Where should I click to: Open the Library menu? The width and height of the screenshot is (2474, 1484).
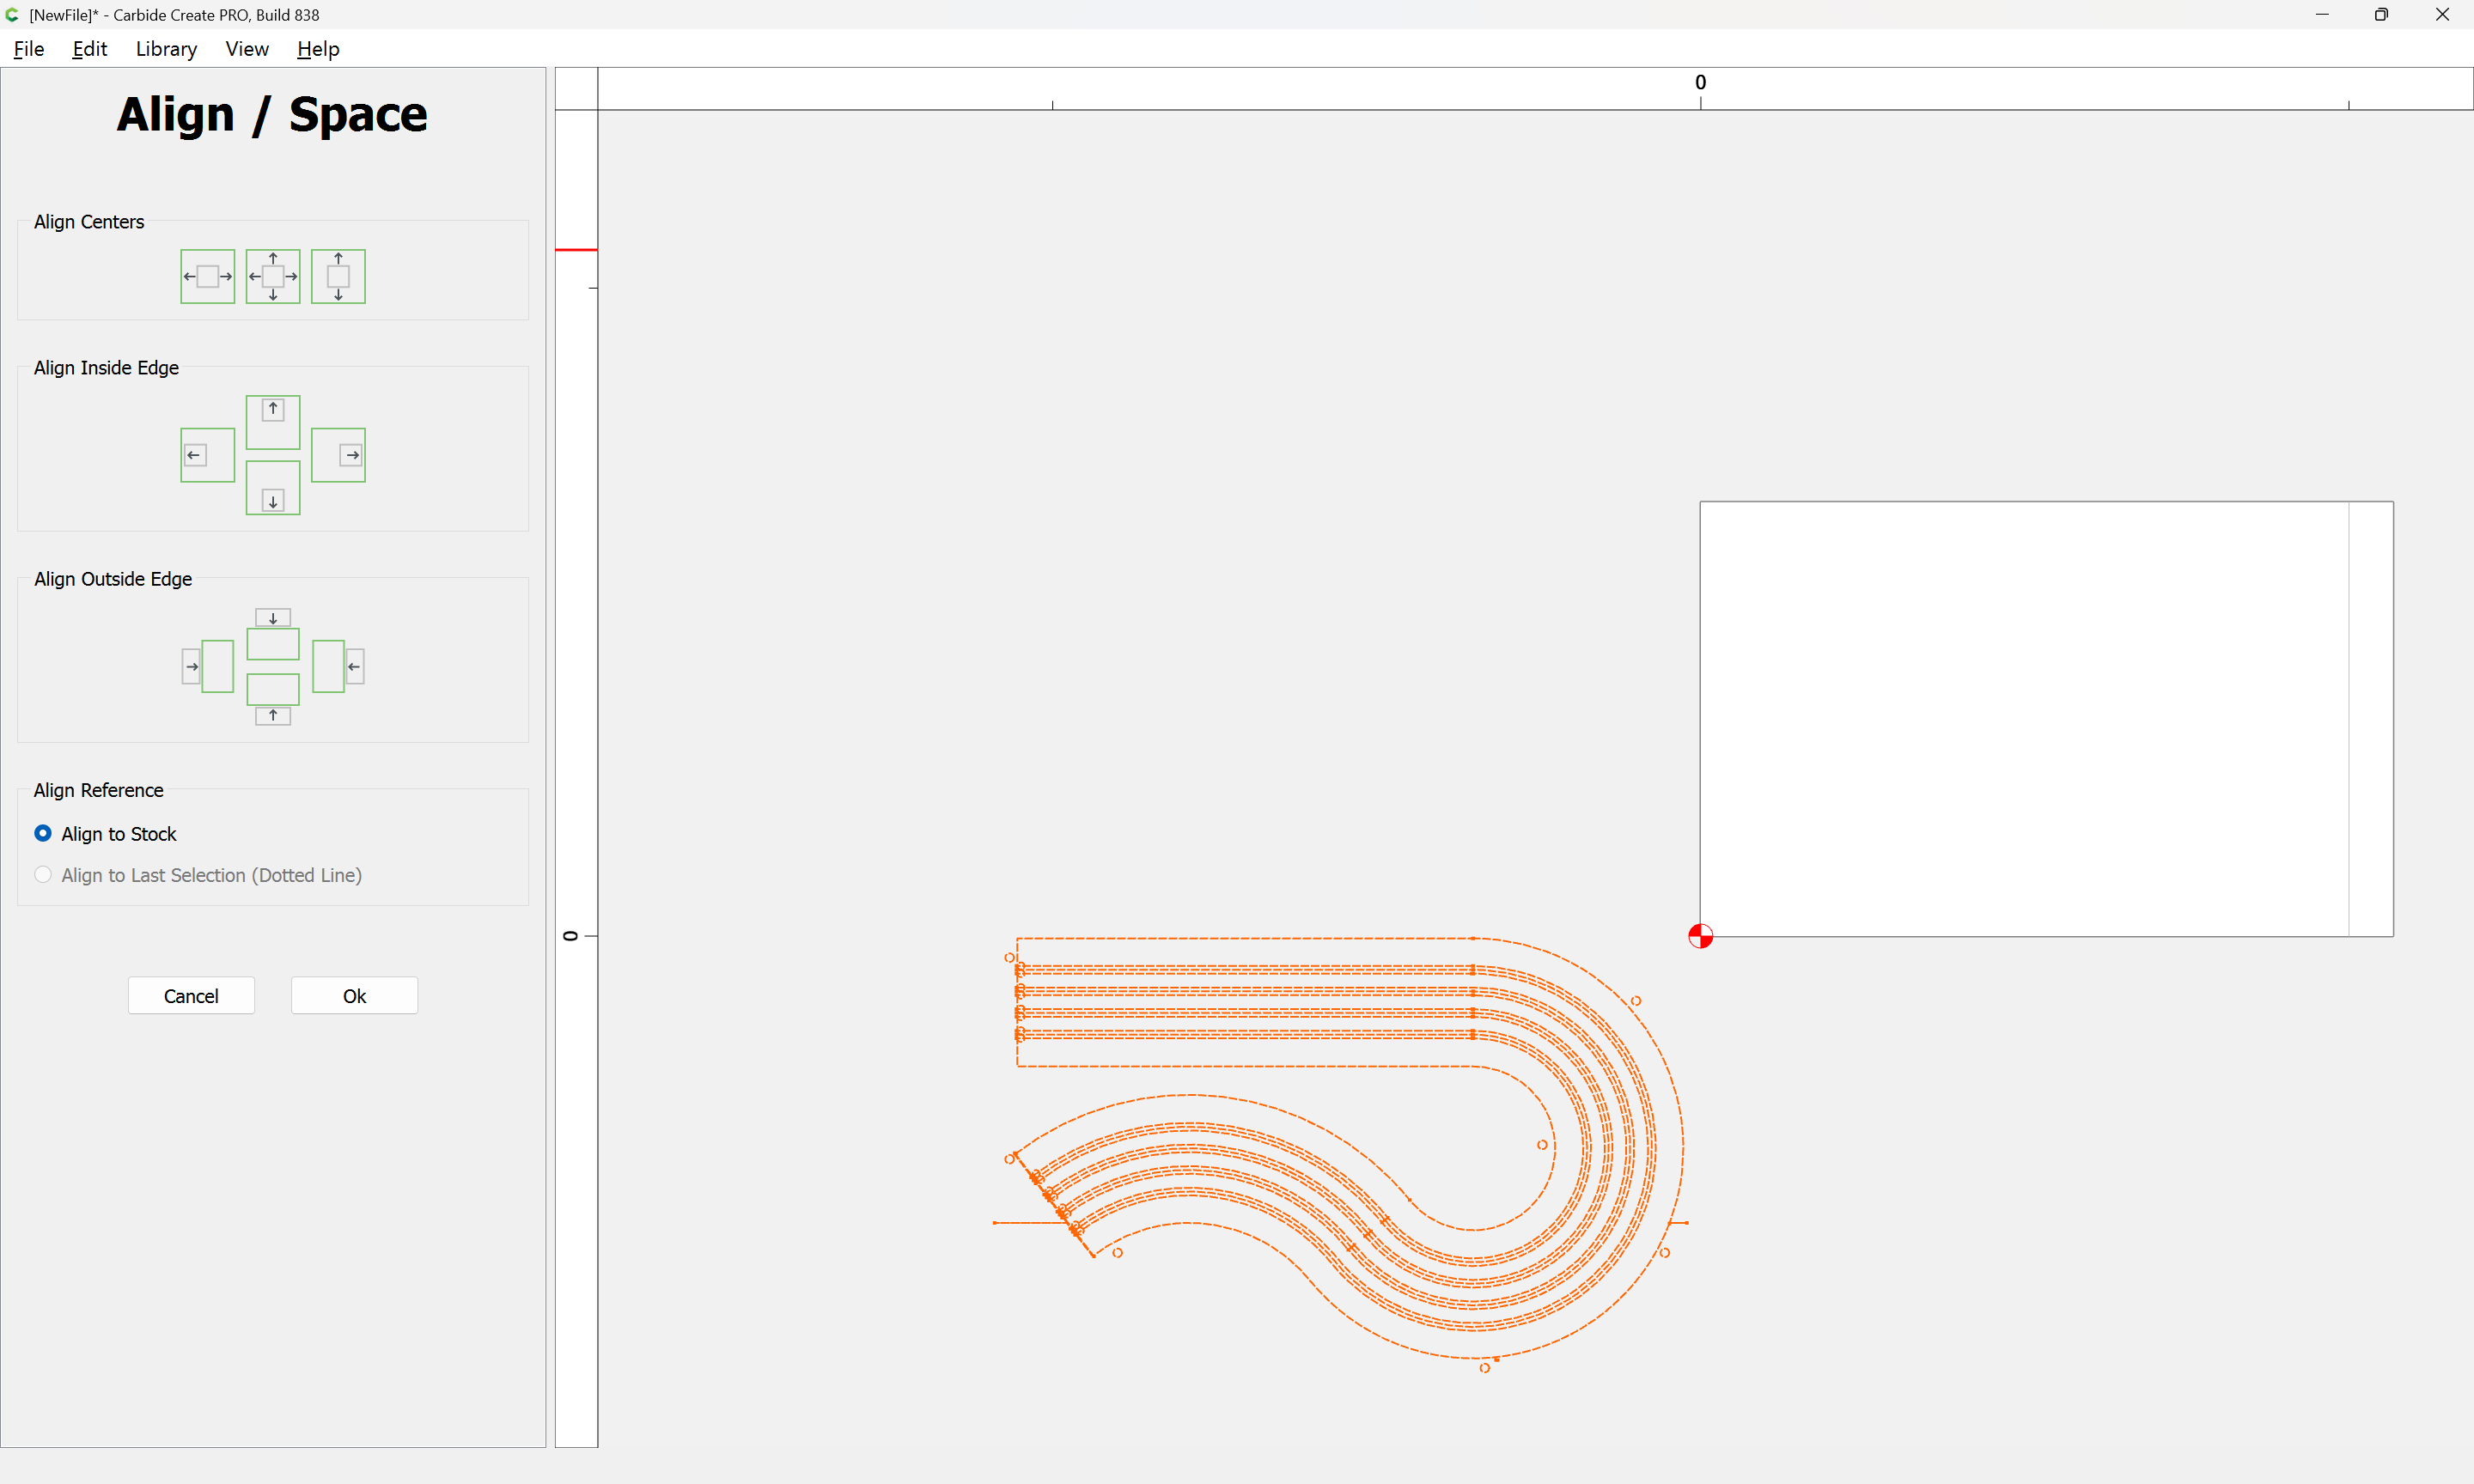[x=166, y=49]
